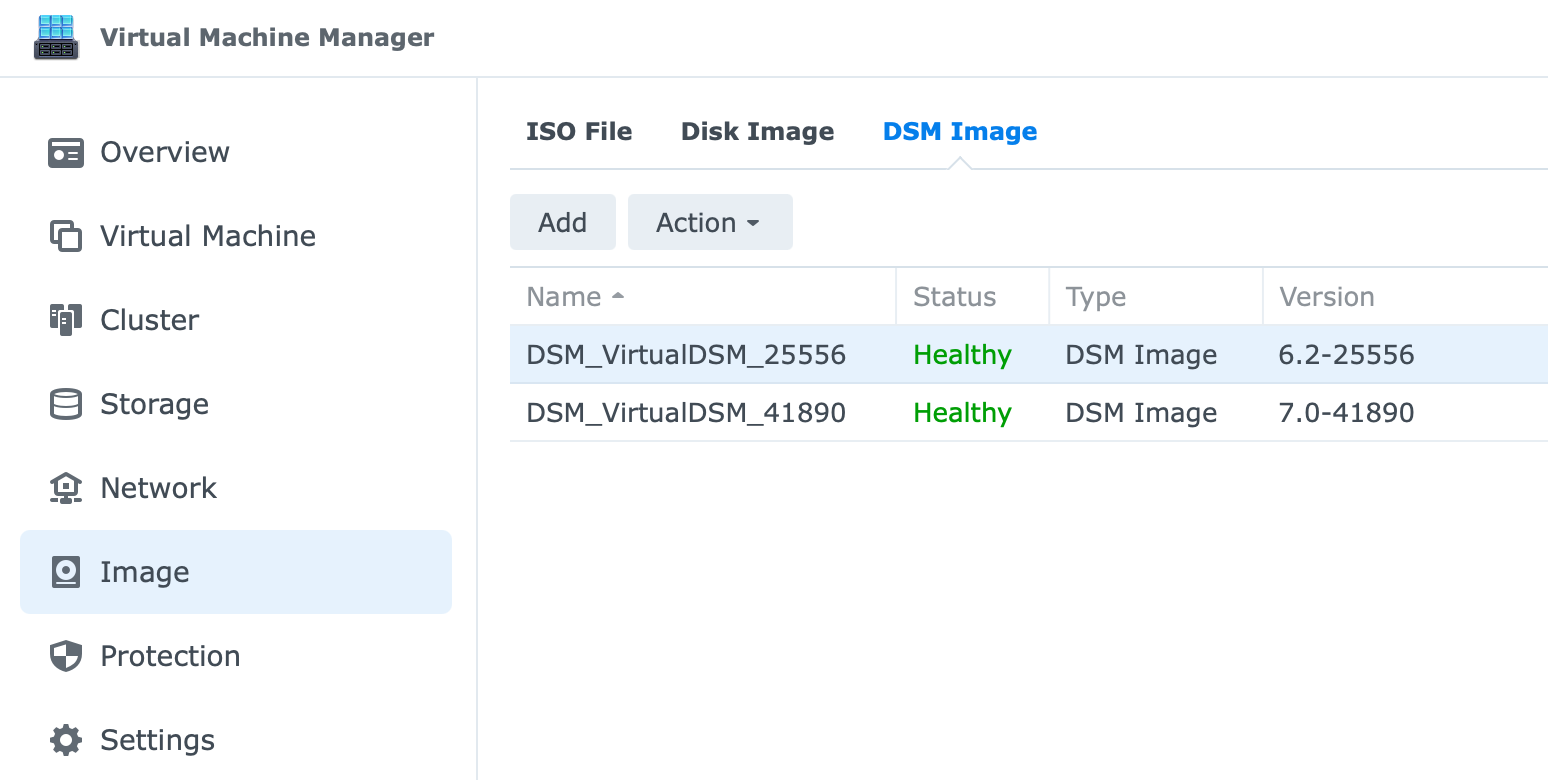The width and height of the screenshot is (1548, 780).
Task: Click the Add button
Action: (x=563, y=222)
